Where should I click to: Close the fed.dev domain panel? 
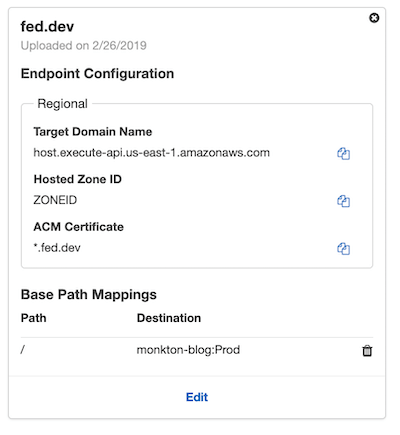[374, 18]
